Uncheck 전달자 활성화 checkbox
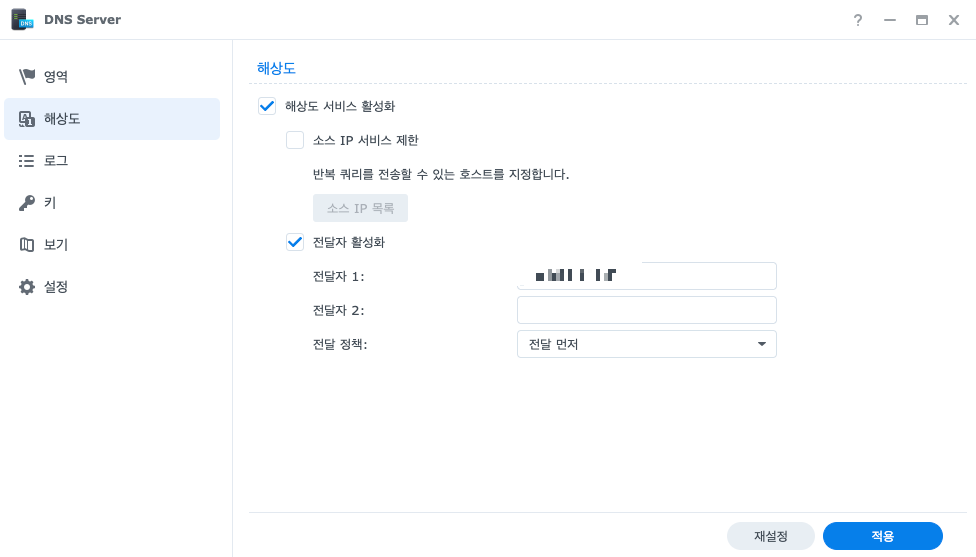 [295, 242]
